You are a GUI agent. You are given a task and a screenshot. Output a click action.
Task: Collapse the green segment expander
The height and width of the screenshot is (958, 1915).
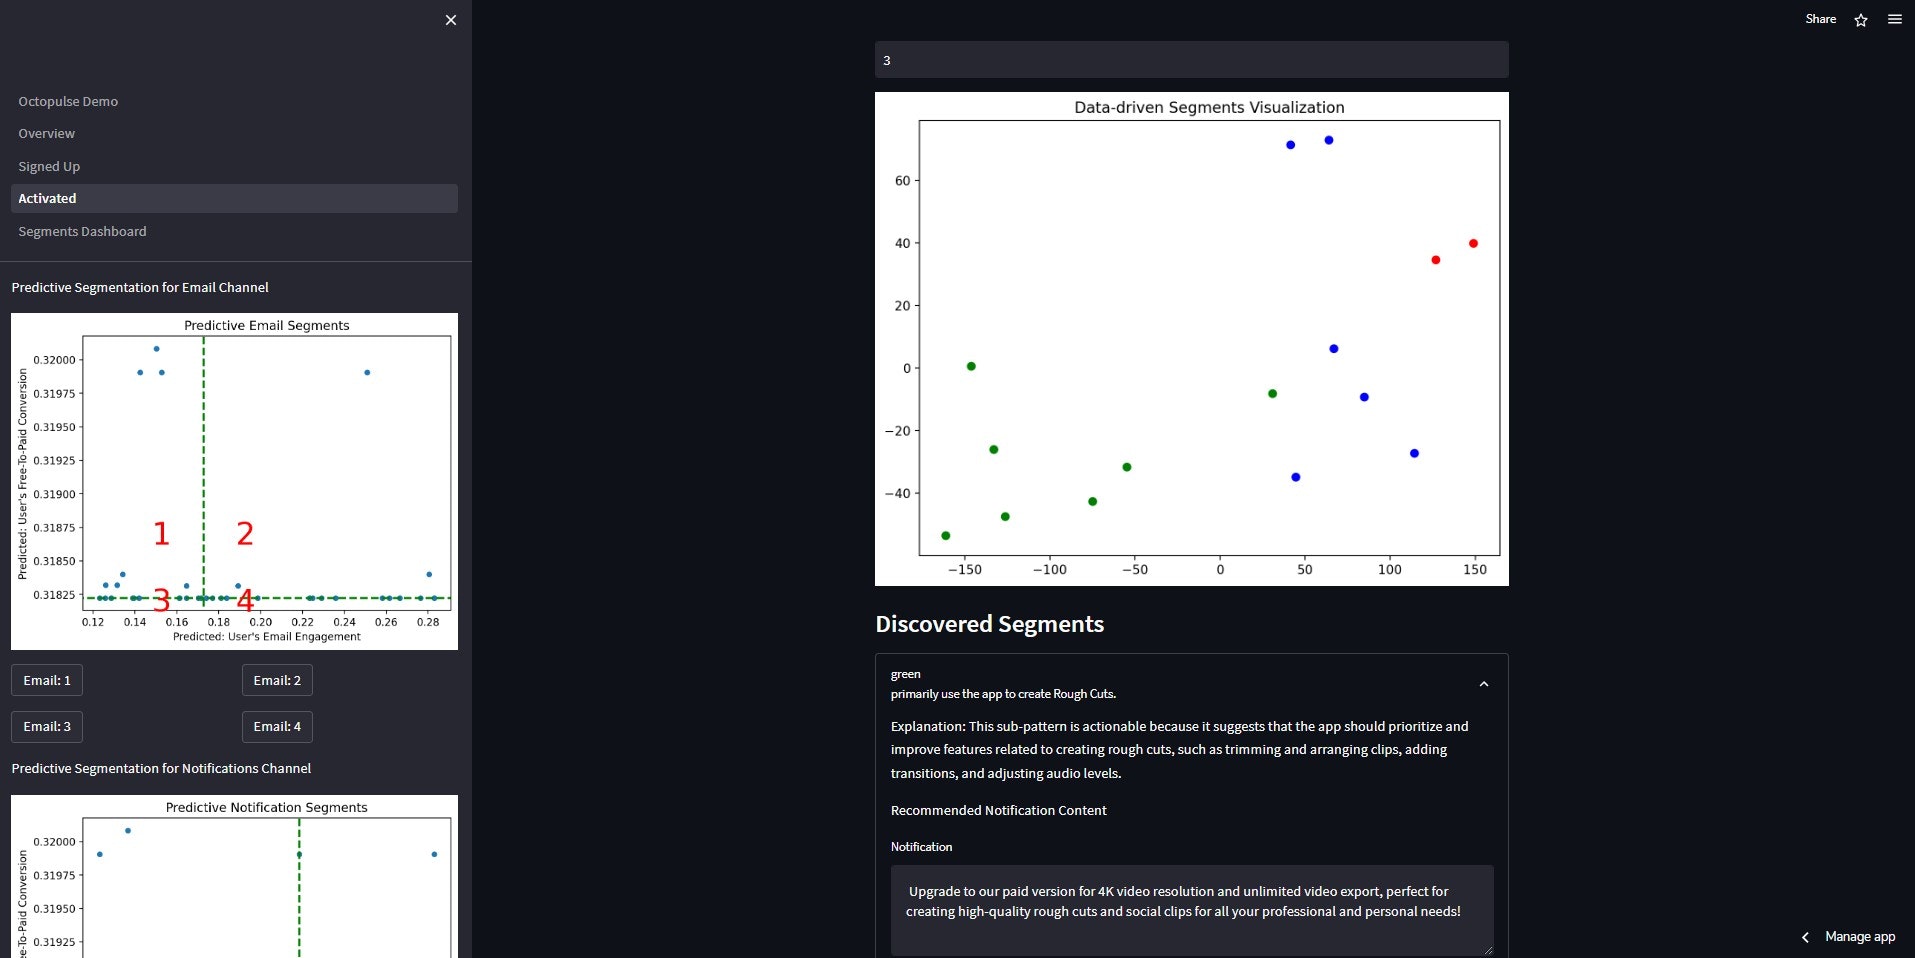pos(1484,684)
